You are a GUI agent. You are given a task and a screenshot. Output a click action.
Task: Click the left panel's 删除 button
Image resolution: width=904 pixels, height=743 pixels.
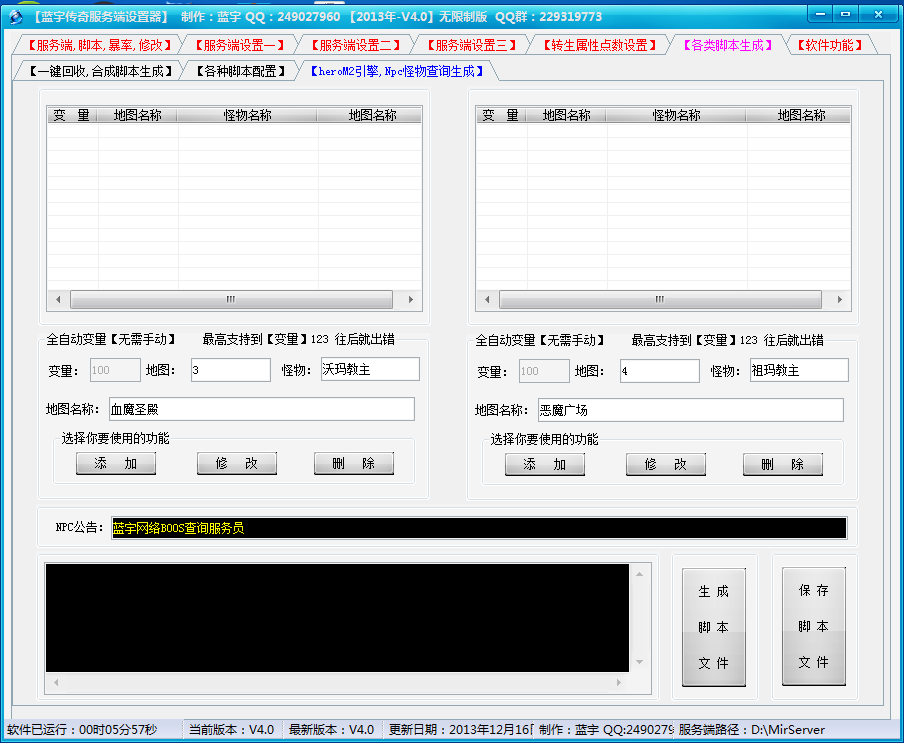354,463
